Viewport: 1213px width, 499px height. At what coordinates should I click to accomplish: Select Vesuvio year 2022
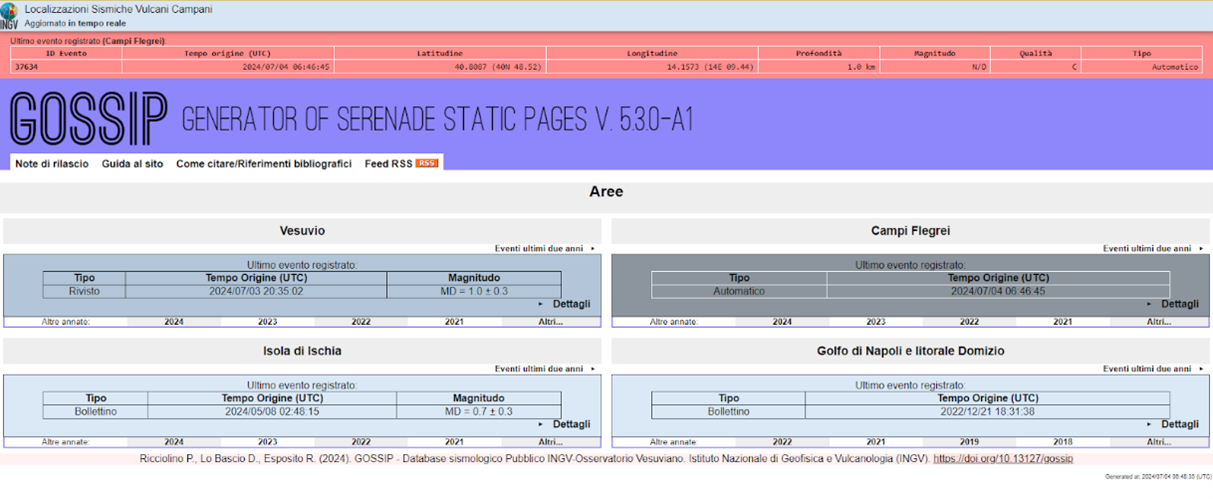pos(361,322)
